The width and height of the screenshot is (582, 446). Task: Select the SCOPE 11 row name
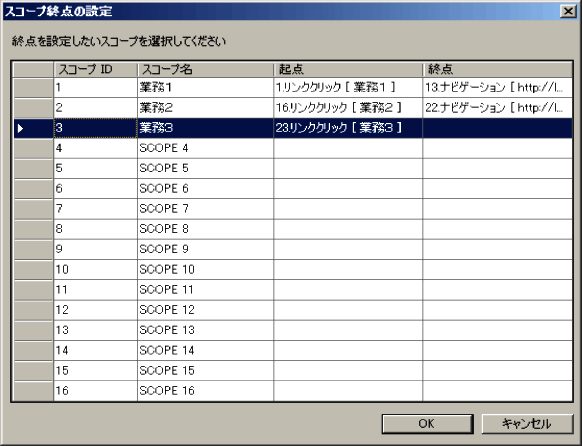click(206, 290)
